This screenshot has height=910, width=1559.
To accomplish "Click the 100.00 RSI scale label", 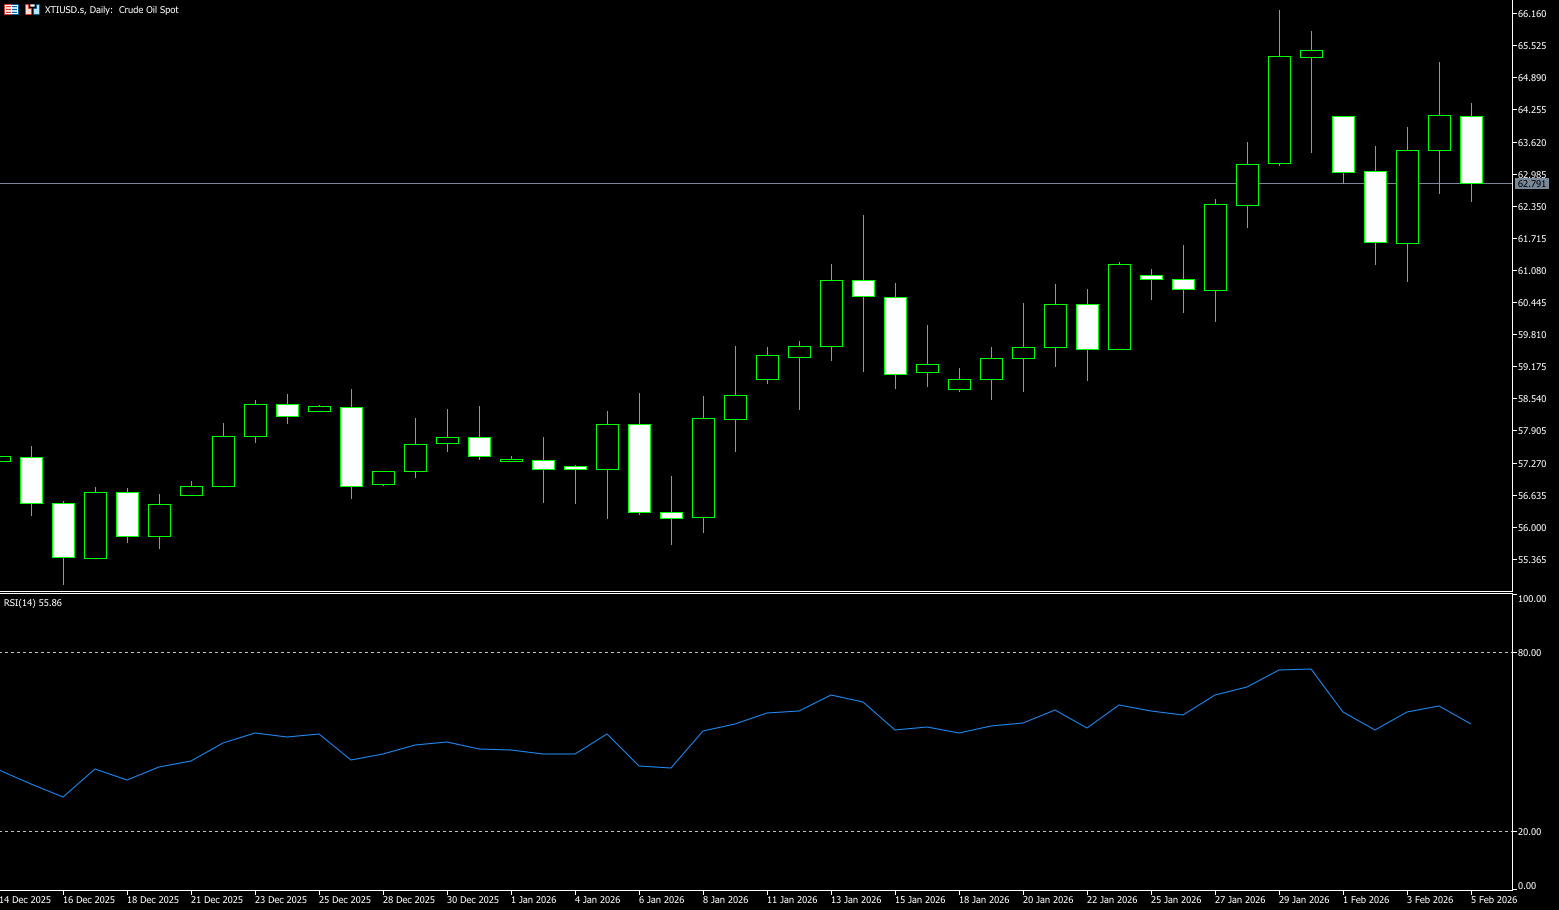I will 1531,599.
